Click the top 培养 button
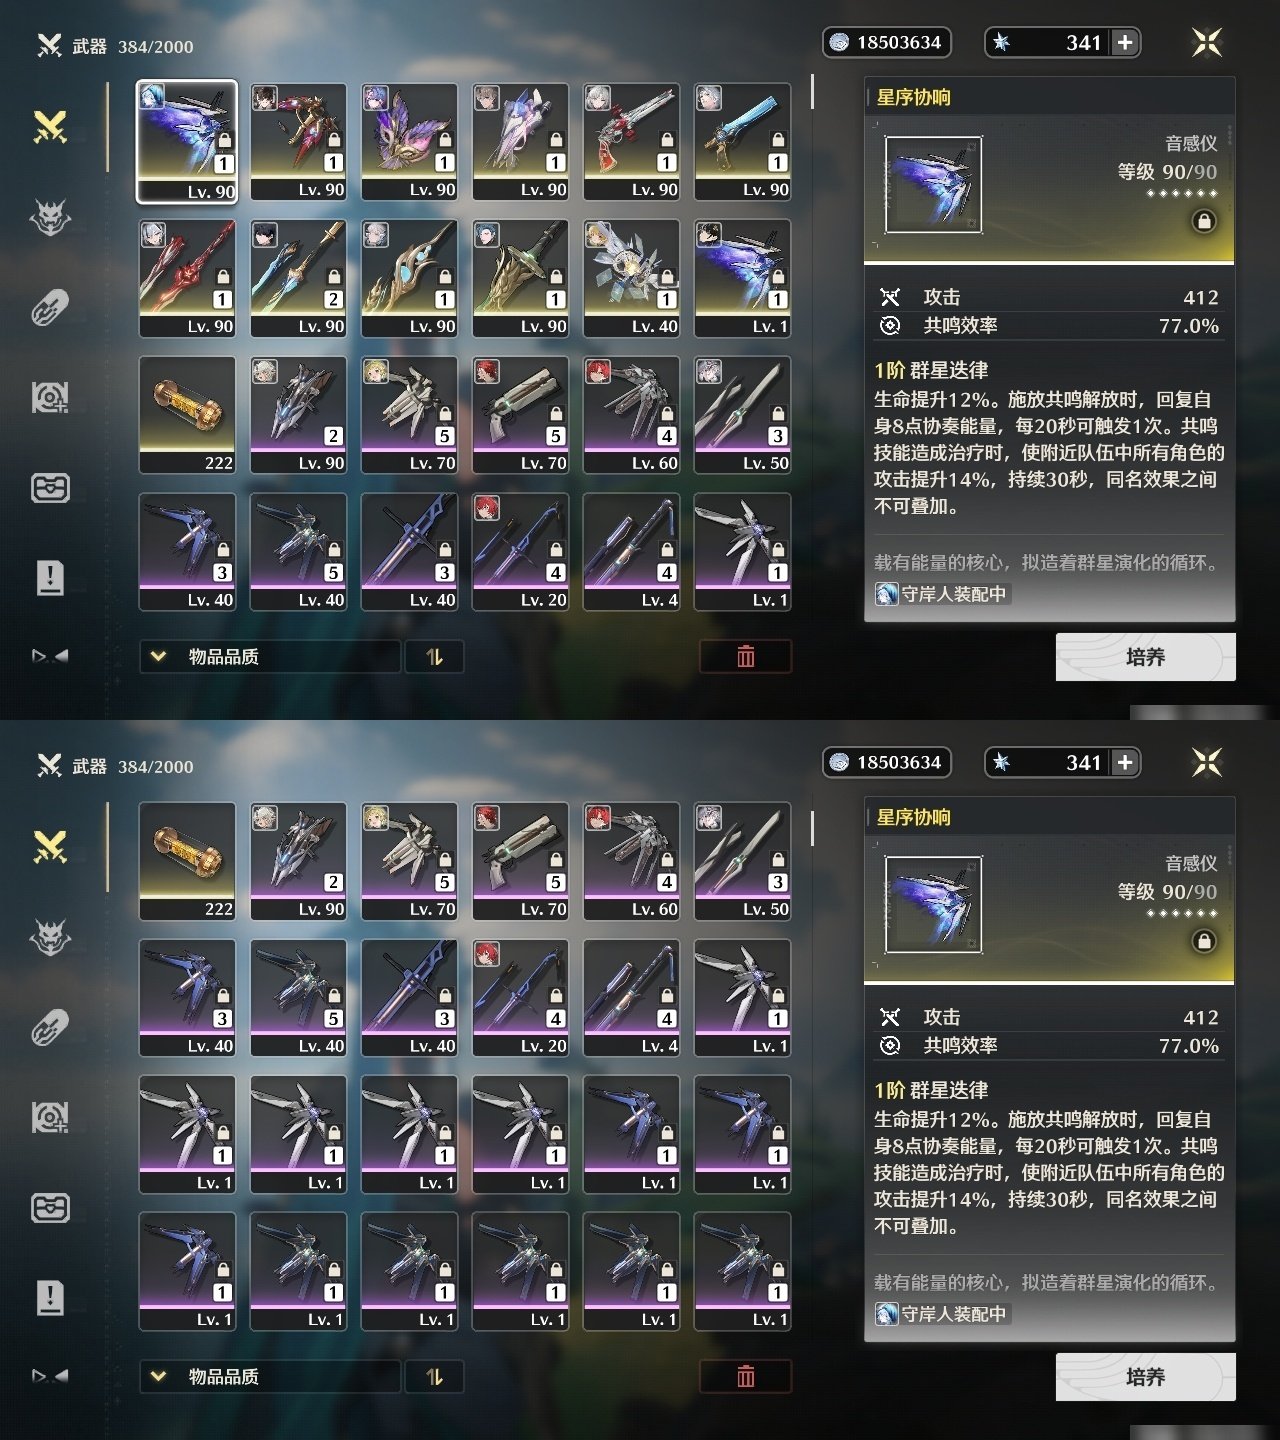This screenshot has height=1440, width=1280. (x=1146, y=657)
